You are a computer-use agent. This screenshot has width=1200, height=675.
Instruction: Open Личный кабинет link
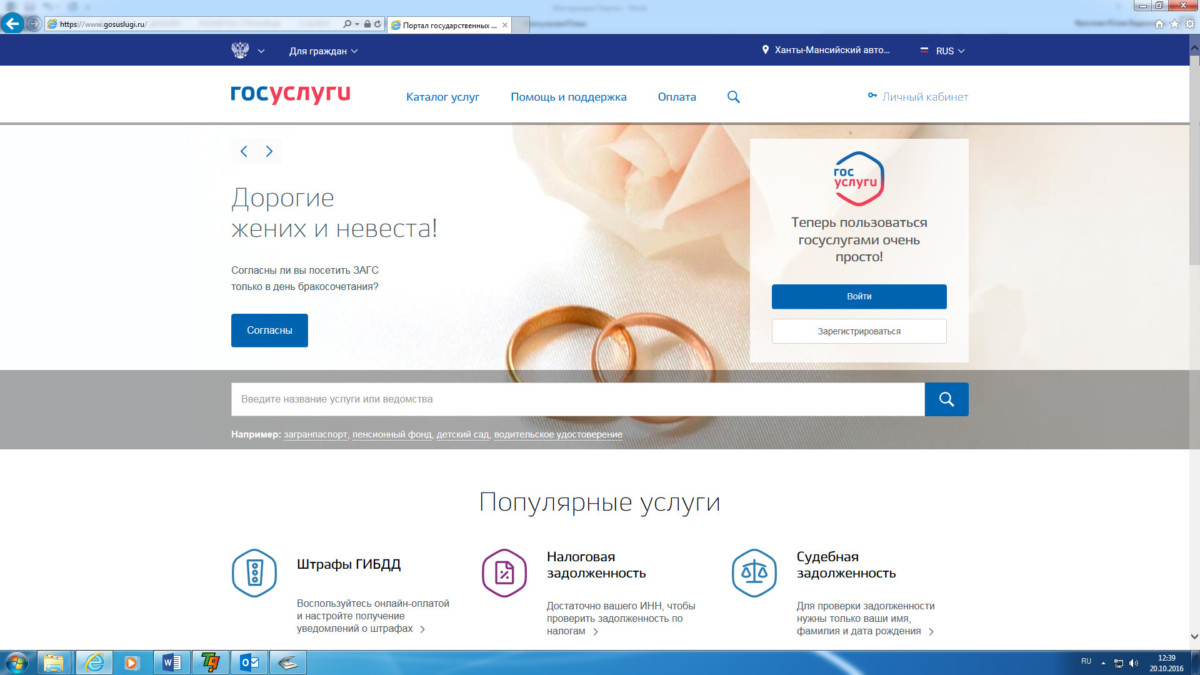tap(918, 97)
